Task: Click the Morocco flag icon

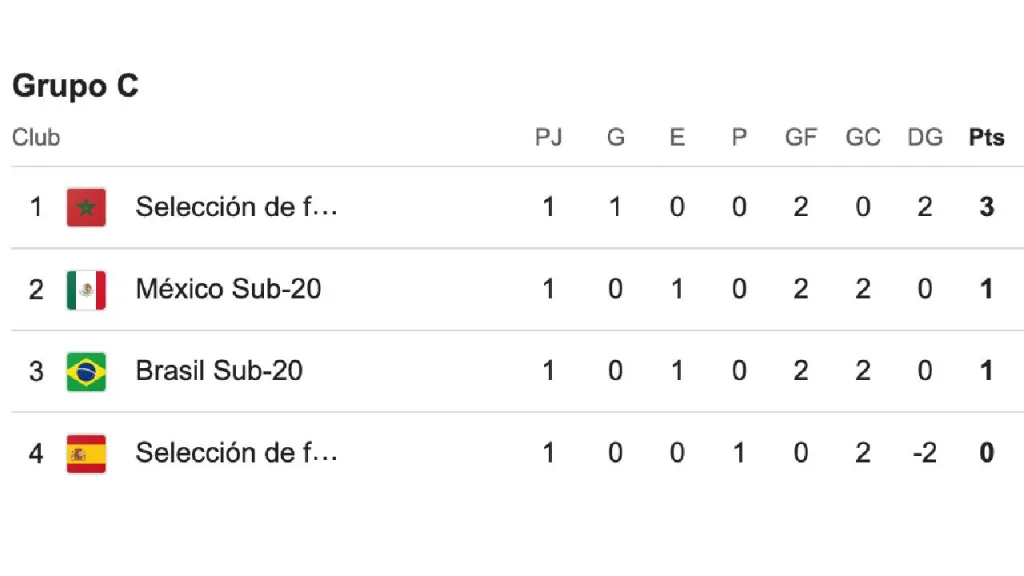Action: click(x=86, y=207)
